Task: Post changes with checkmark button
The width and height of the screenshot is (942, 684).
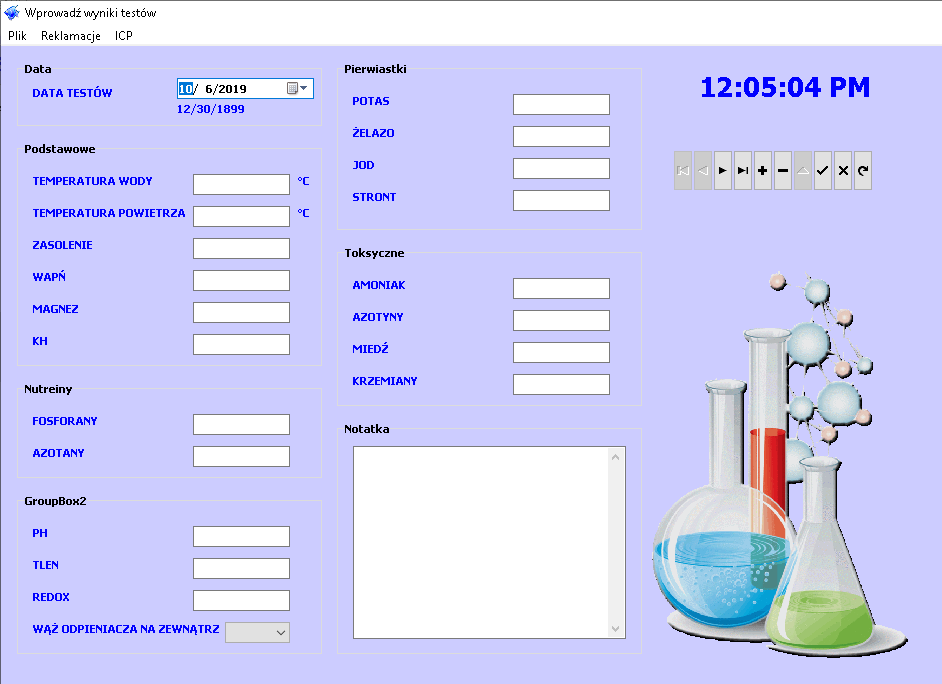Action: click(x=823, y=171)
